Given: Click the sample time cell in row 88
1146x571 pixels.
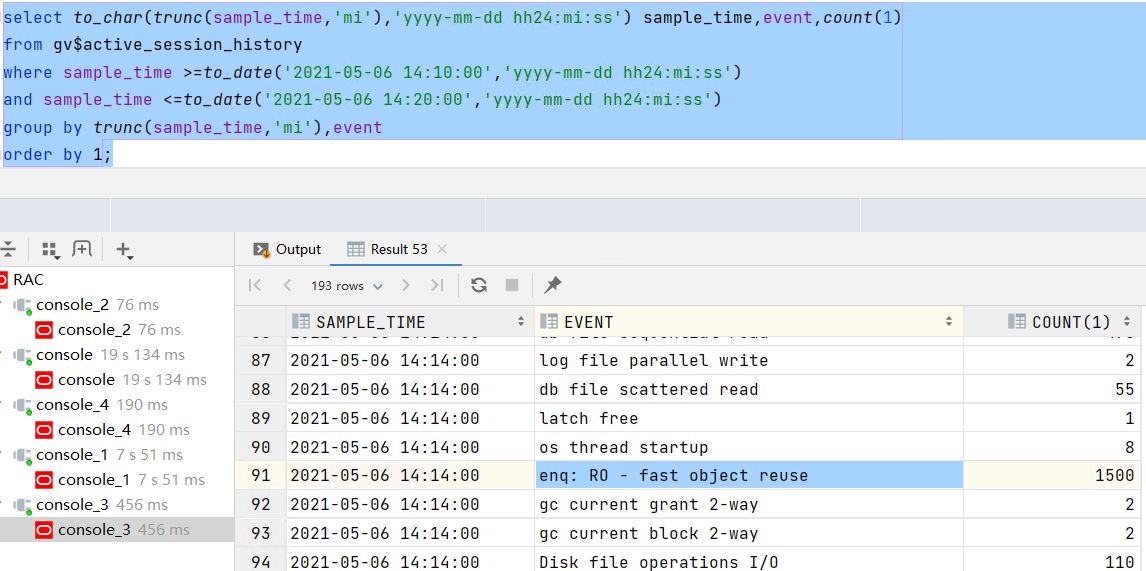Looking at the screenshot, I should tap(410, 390).
